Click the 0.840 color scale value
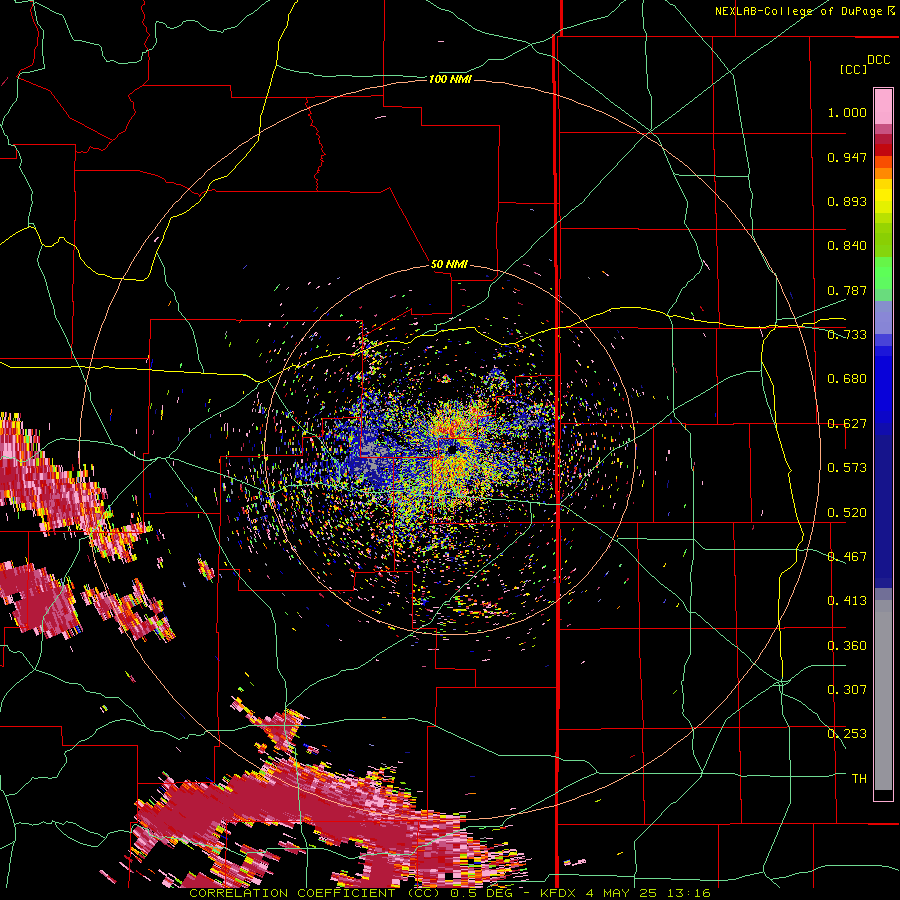 click(x=847, y=246)
